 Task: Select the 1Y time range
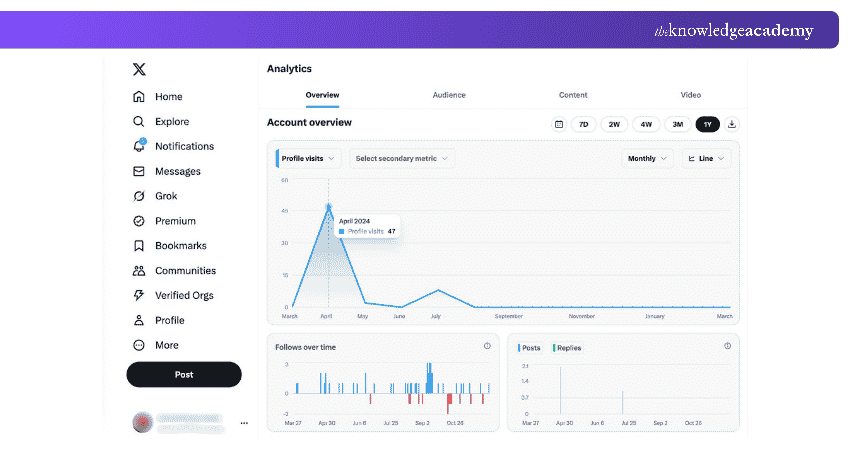pos(707,124)
